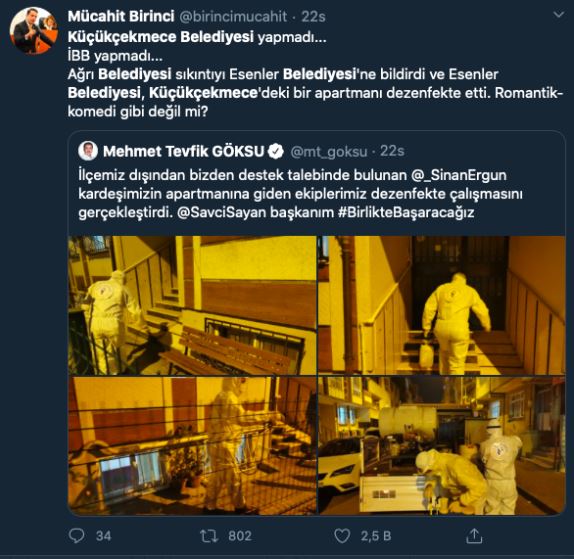
Task: Open the #BirlikteBaşaracağız hashtag
Action: tap(406, 212)
